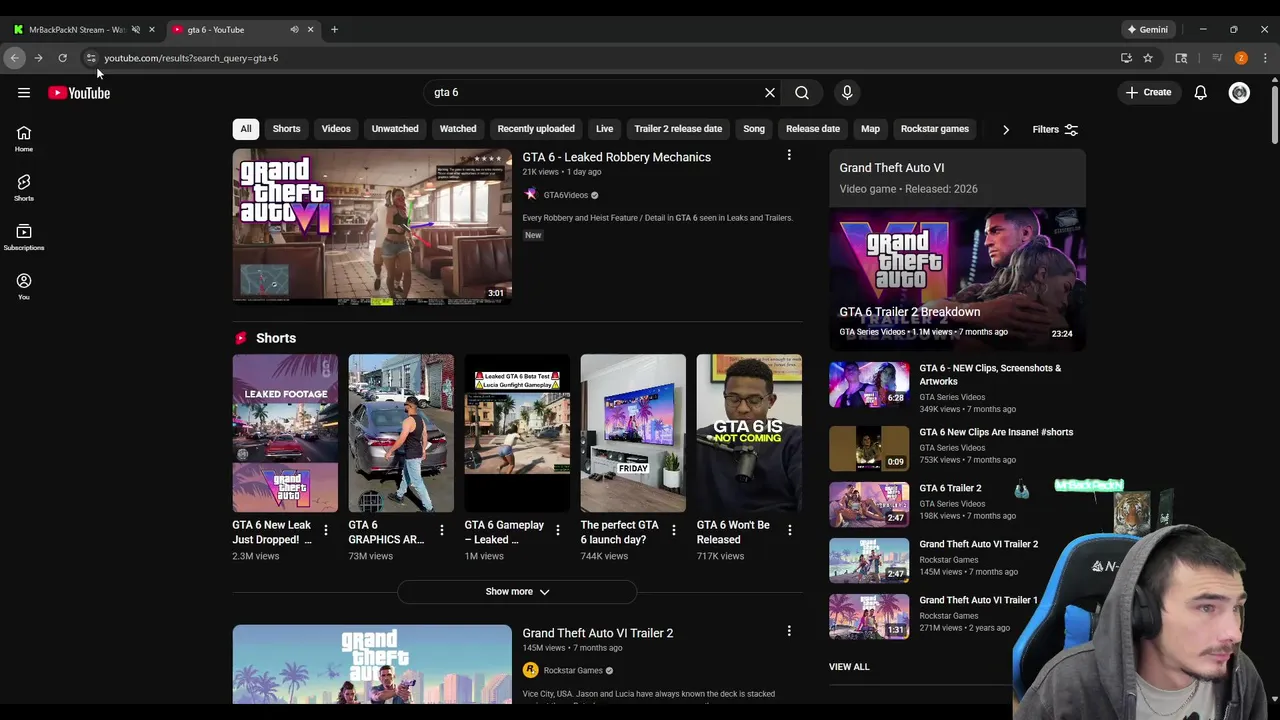Open LEAKED FOOTAGE short thumbnail
Viewport: 1280px width, 720px height.
click(285, 433)
